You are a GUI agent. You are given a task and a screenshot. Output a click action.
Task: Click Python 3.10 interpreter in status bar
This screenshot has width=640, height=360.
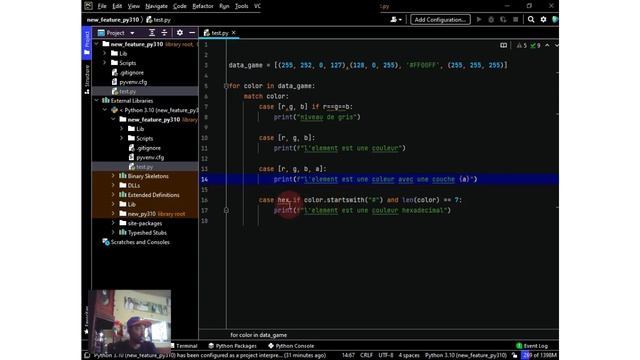(x=466, y=356)
